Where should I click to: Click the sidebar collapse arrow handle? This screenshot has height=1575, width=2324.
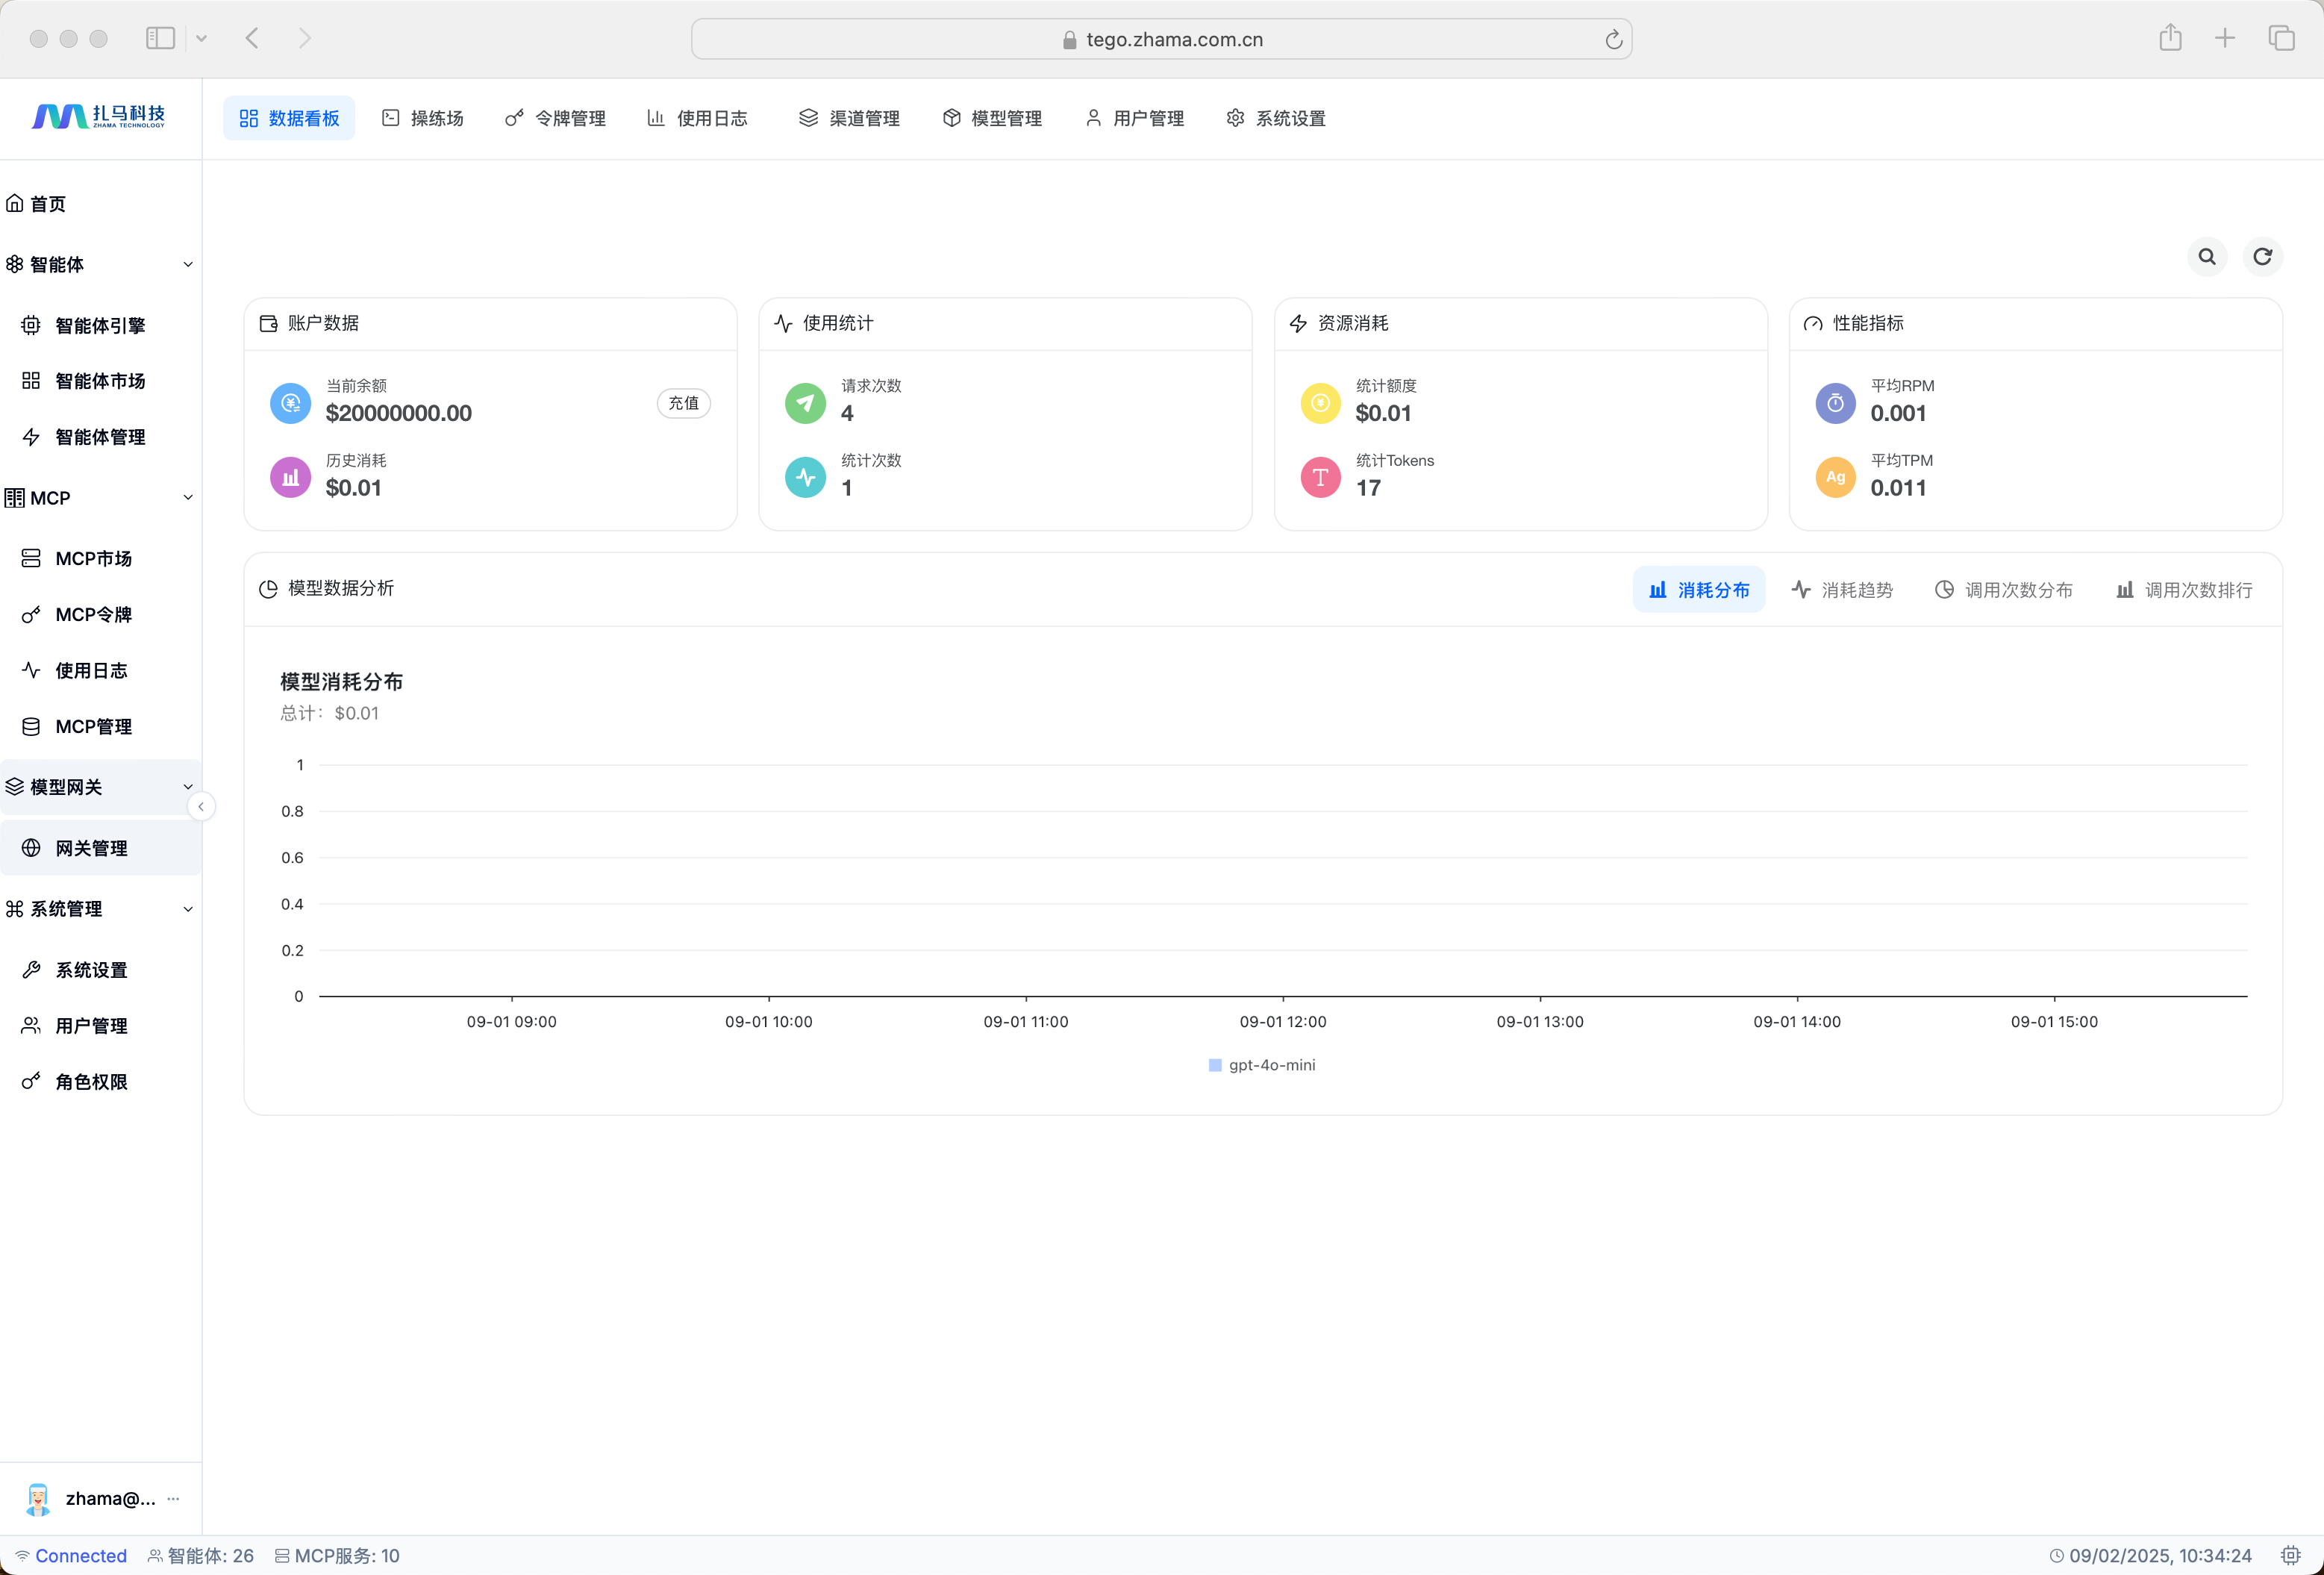[201, 806]
